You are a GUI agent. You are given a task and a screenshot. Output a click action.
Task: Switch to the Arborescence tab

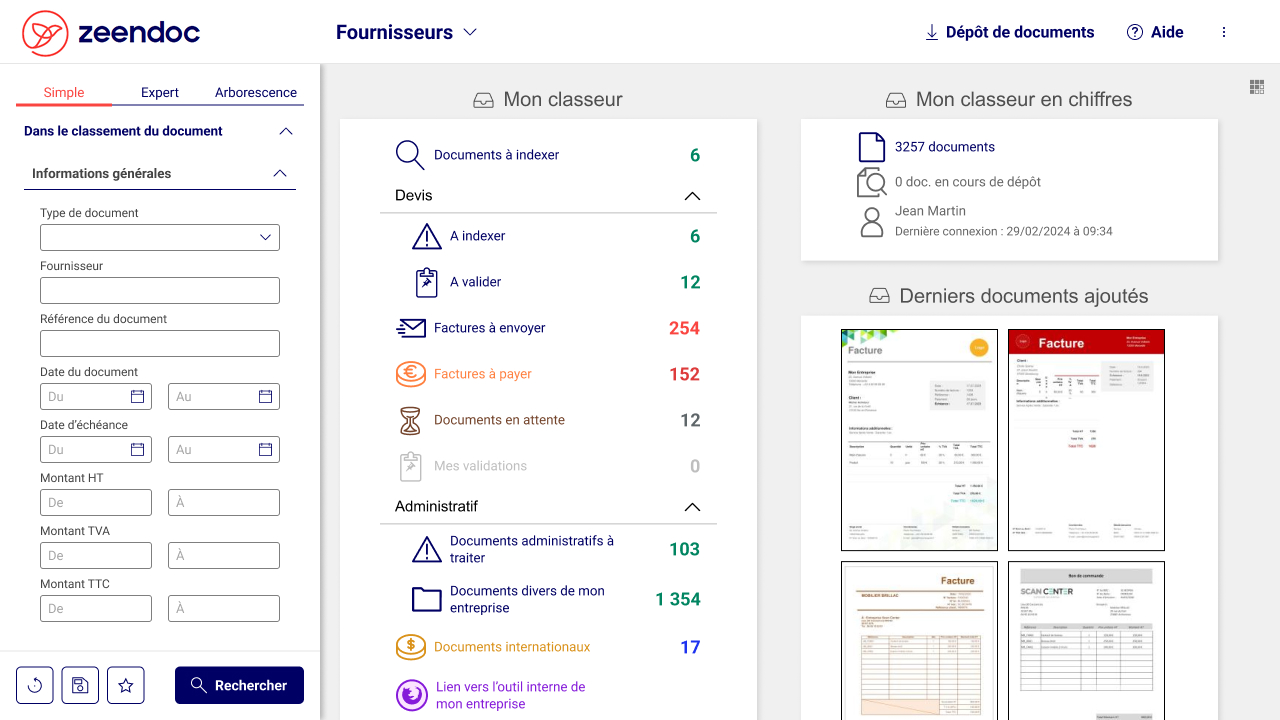pyautogui.click(x=256, y=92)
